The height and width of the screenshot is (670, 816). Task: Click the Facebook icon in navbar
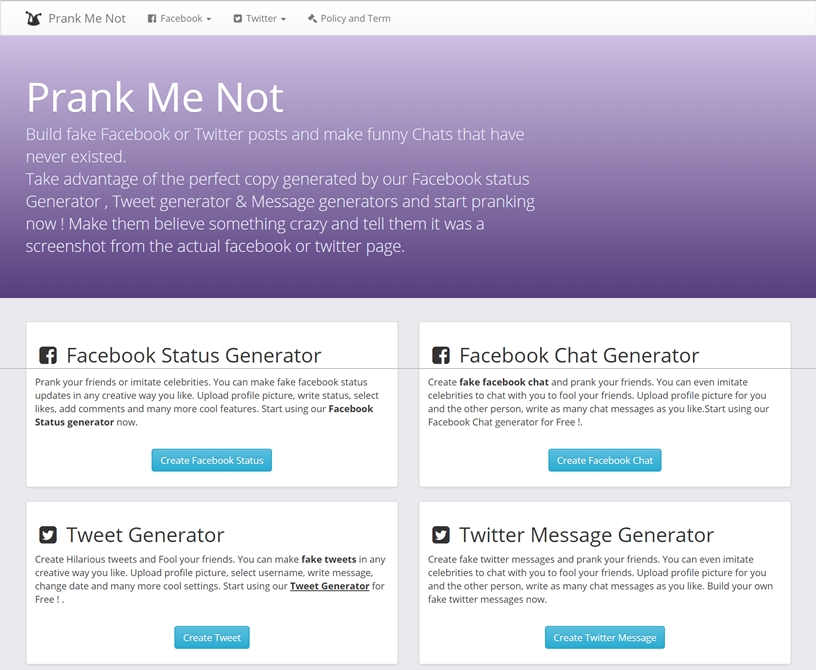[152, 18]
